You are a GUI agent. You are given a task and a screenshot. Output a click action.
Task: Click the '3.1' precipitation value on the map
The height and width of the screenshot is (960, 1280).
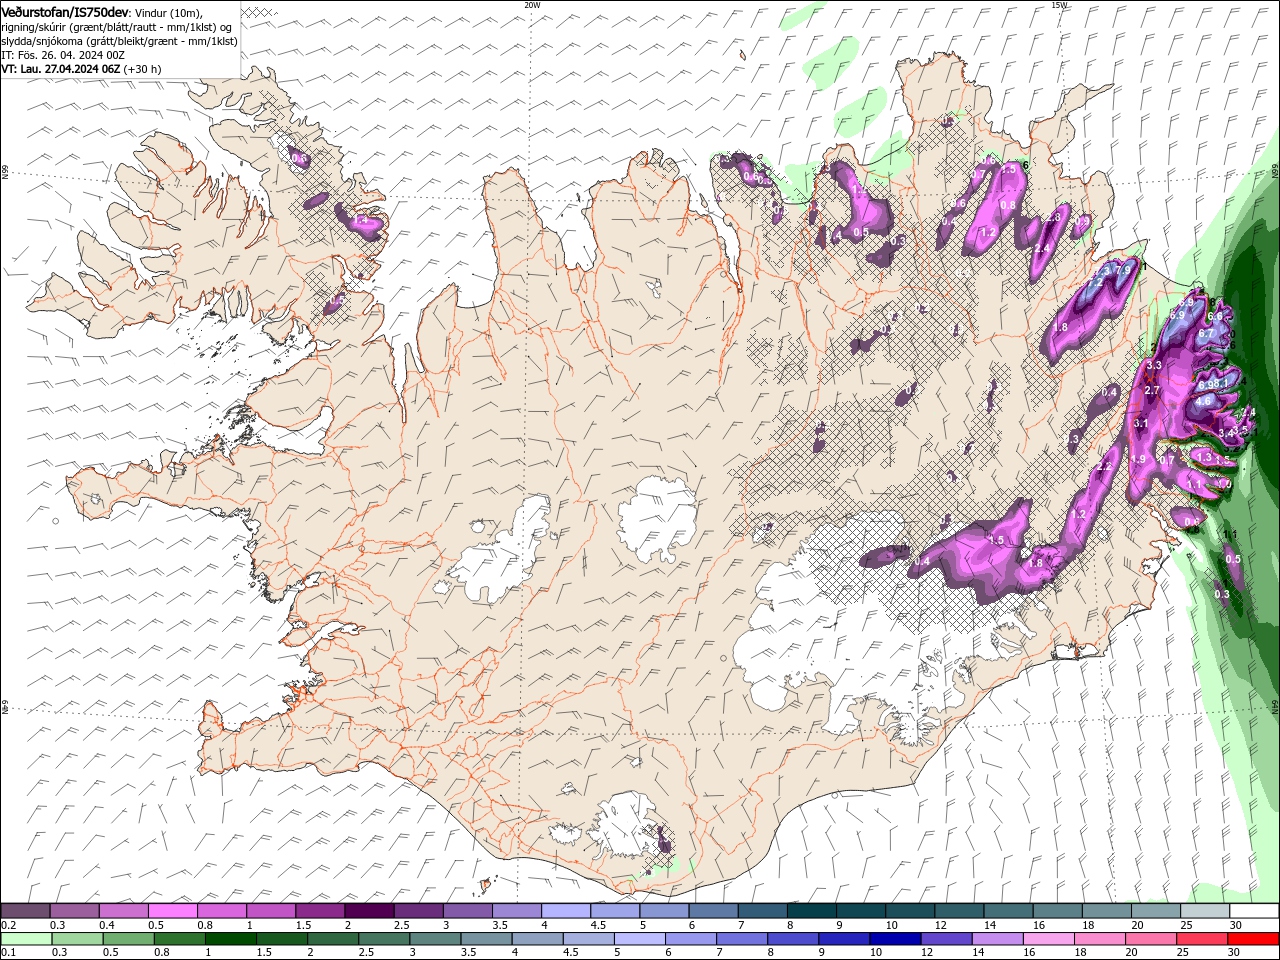click(x=1141, y=424)
